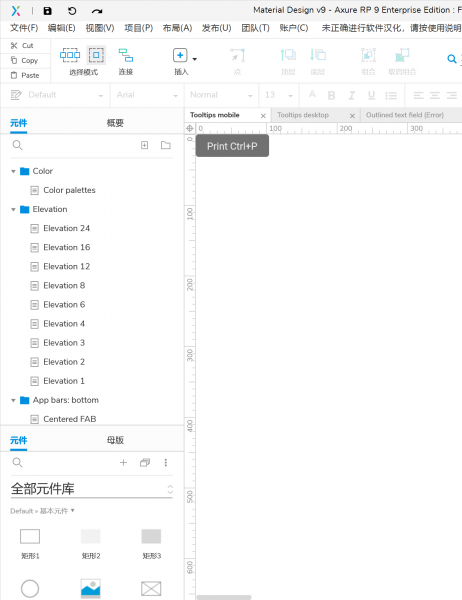The image size is (462, 600).
Task: Click the Axure X logo icon
Action: click(x=16, y=11)
